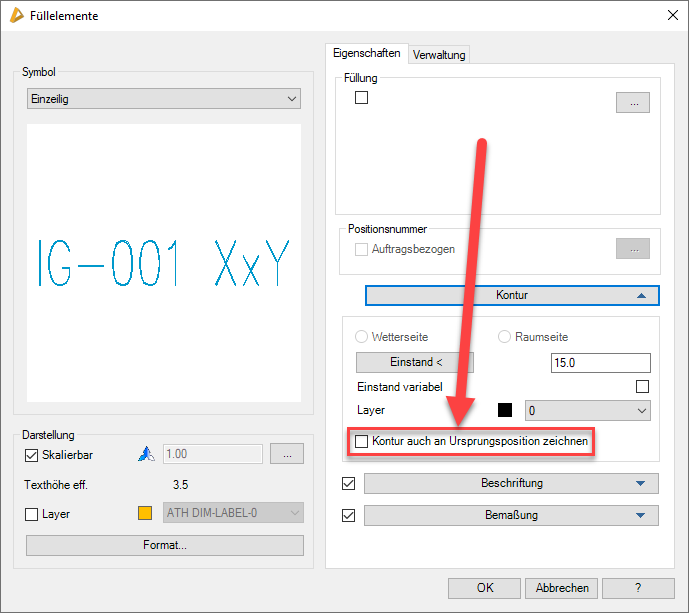
Task: Tick the Füllung checkbox
Action: click(x=362, y=98)
